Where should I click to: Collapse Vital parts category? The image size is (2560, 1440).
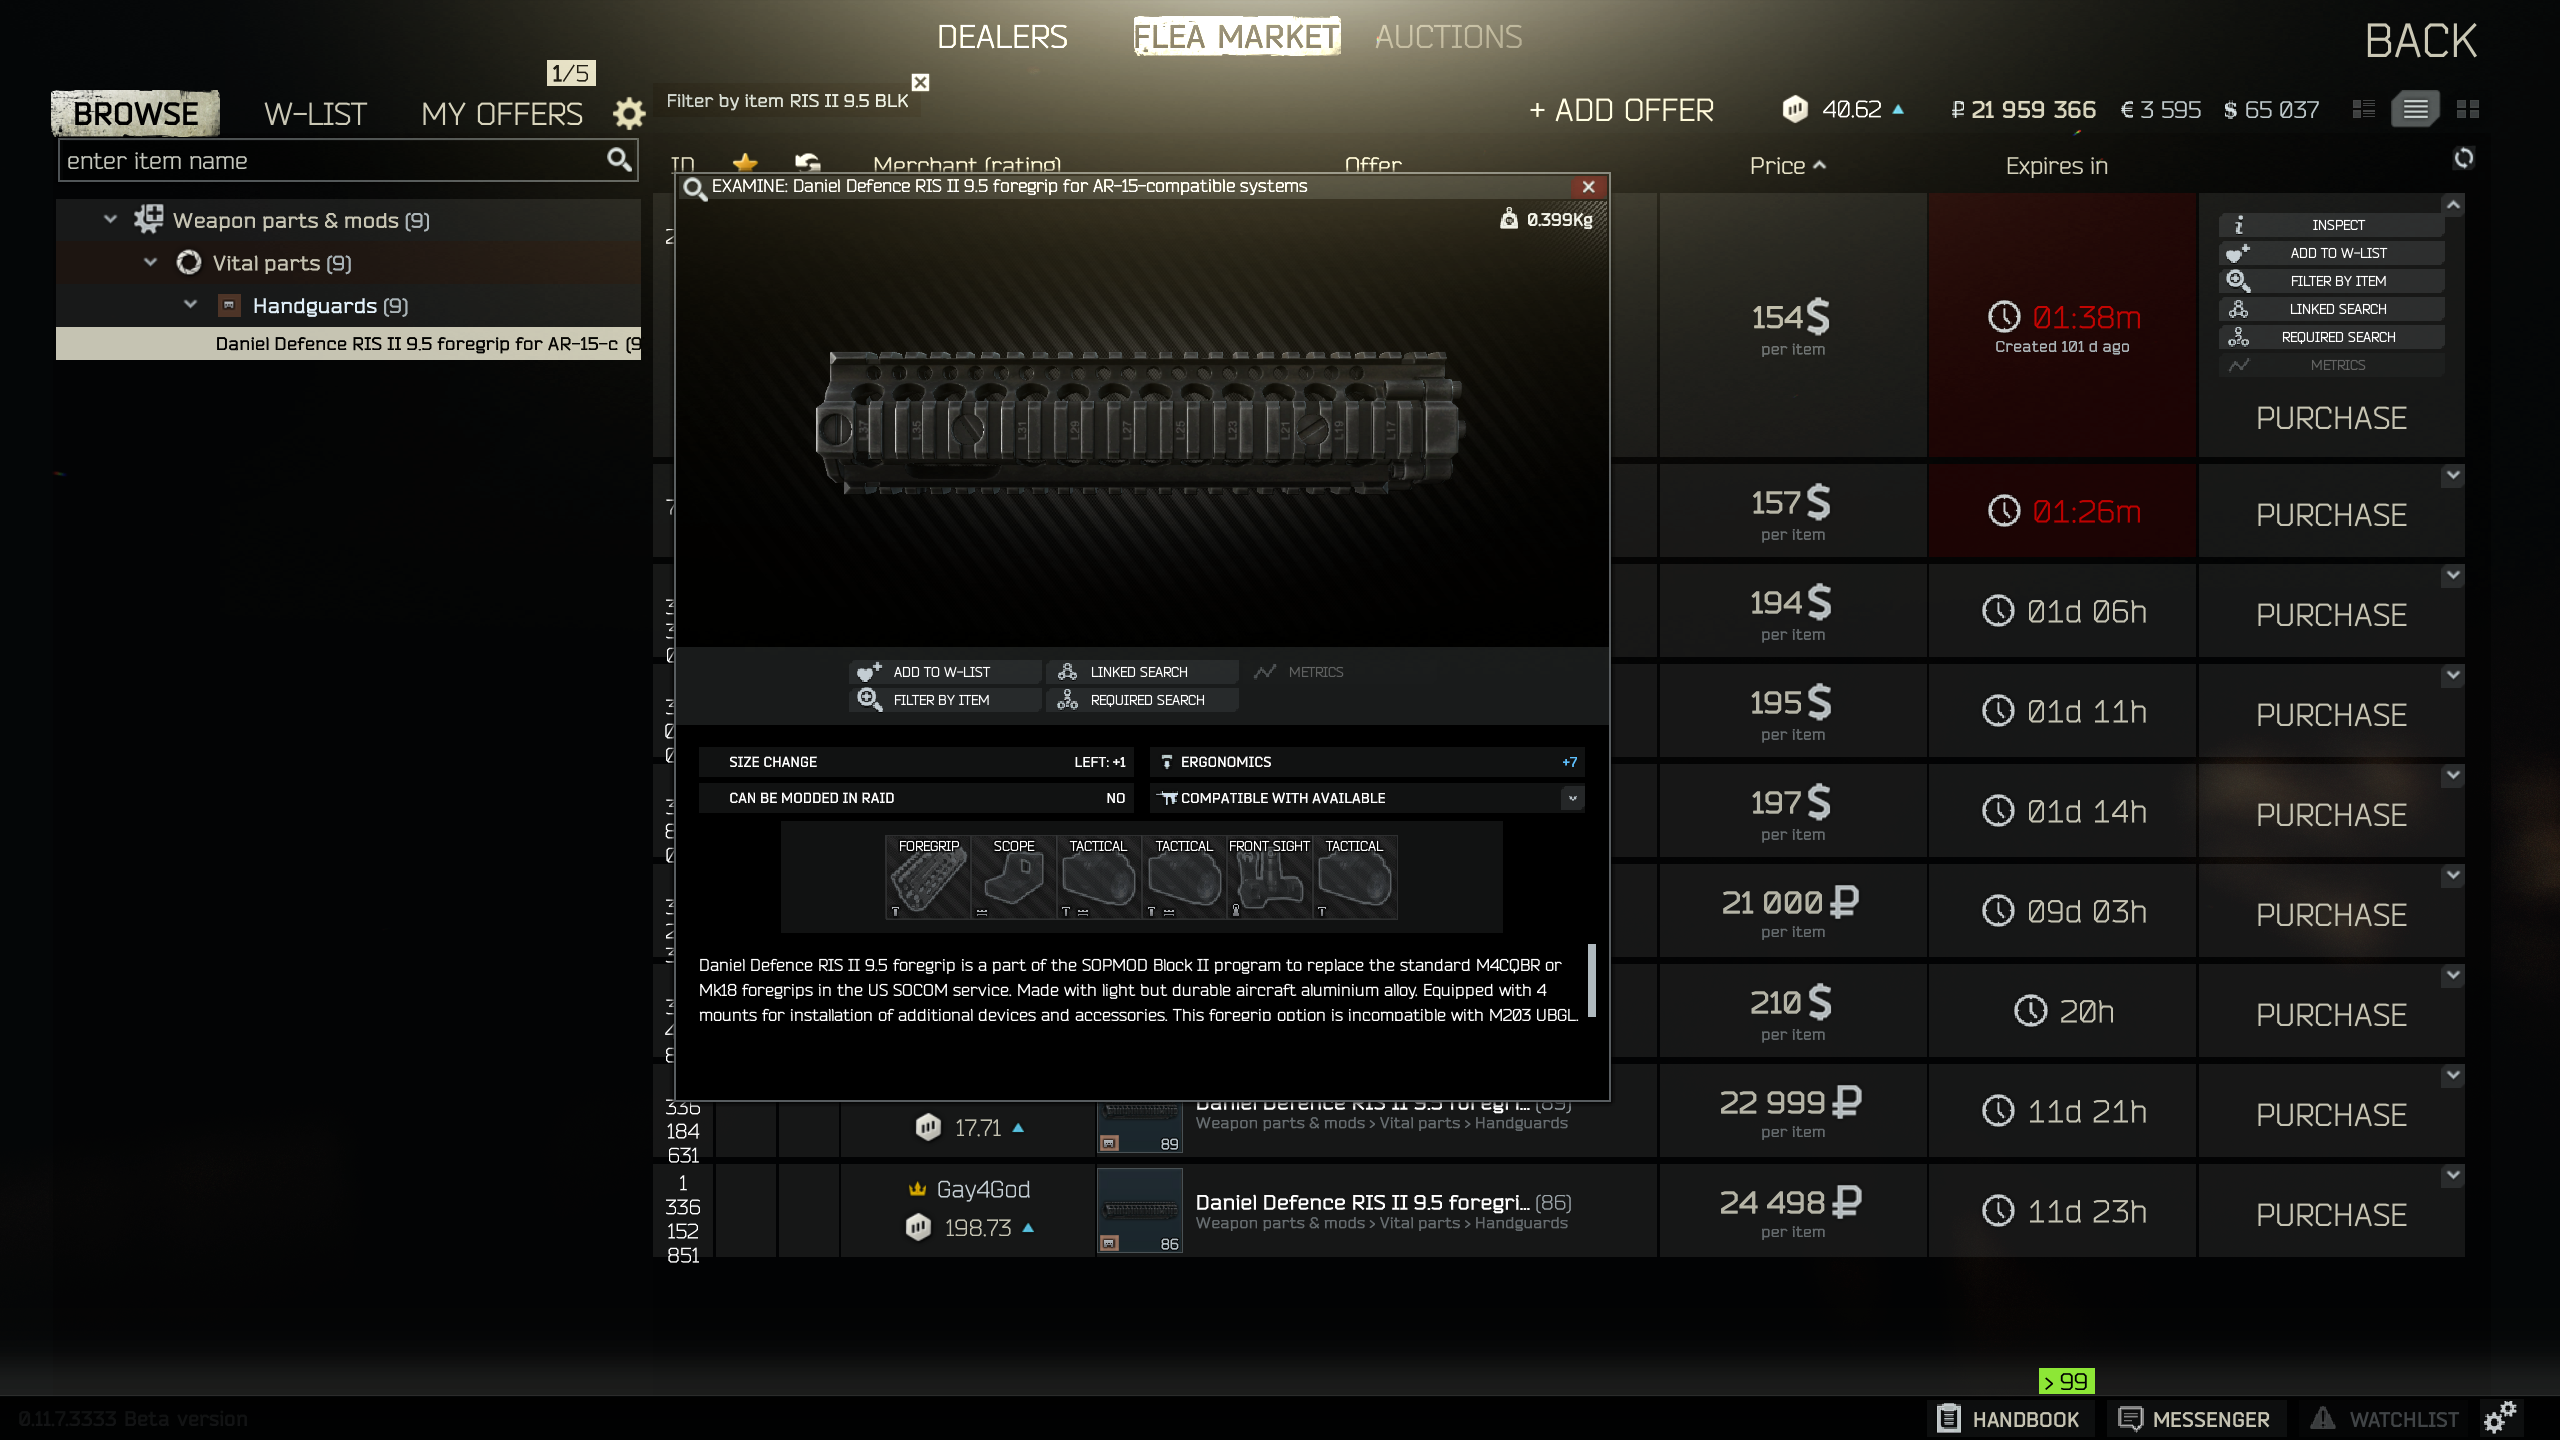pos(150,262)
